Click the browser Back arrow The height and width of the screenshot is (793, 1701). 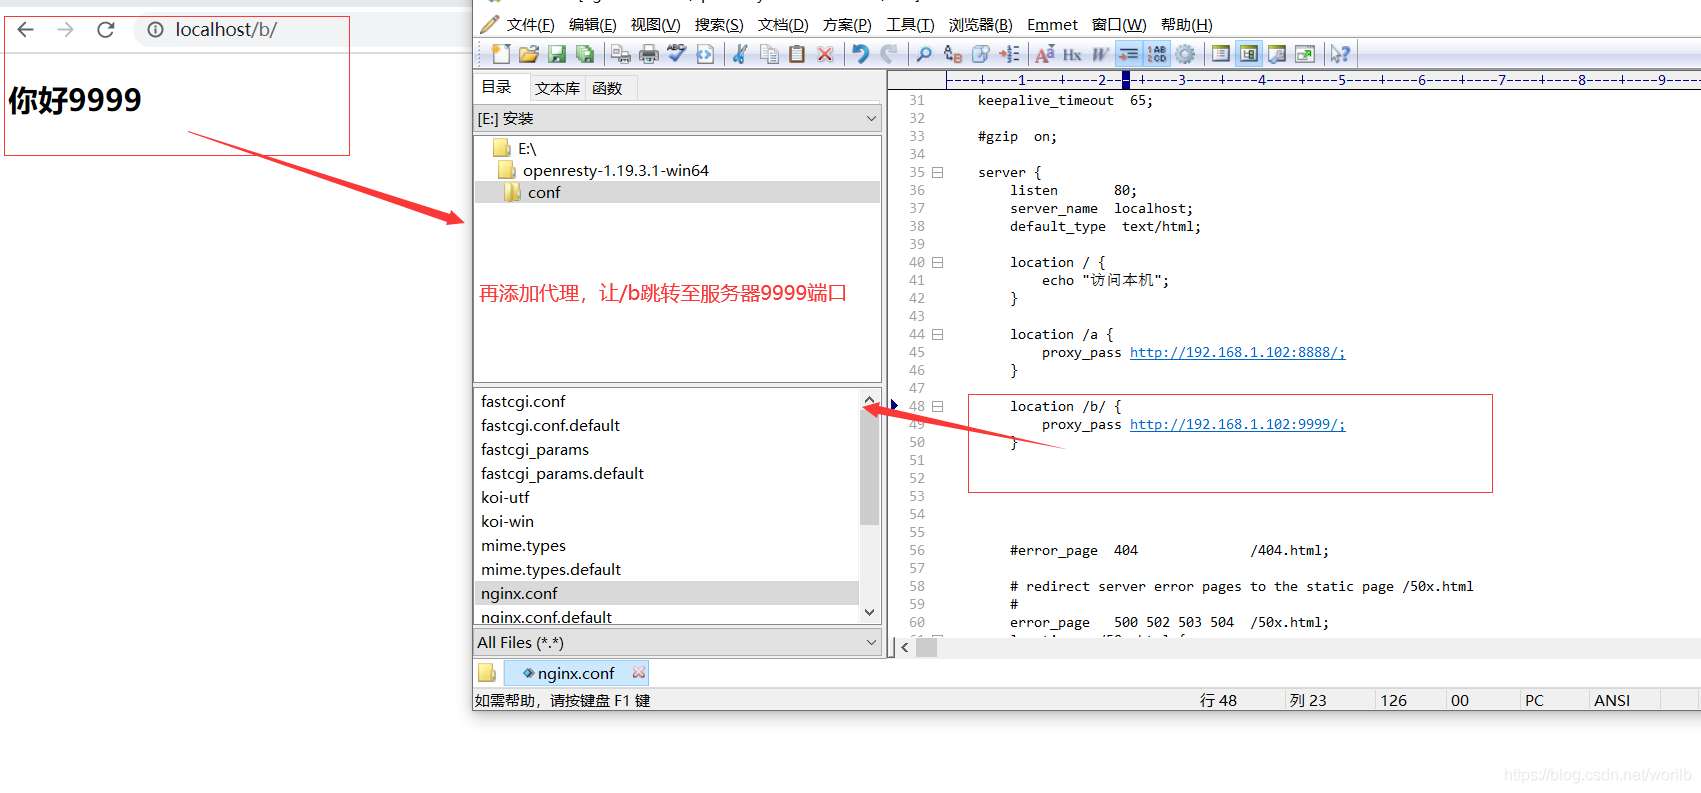tap(26, 30)
